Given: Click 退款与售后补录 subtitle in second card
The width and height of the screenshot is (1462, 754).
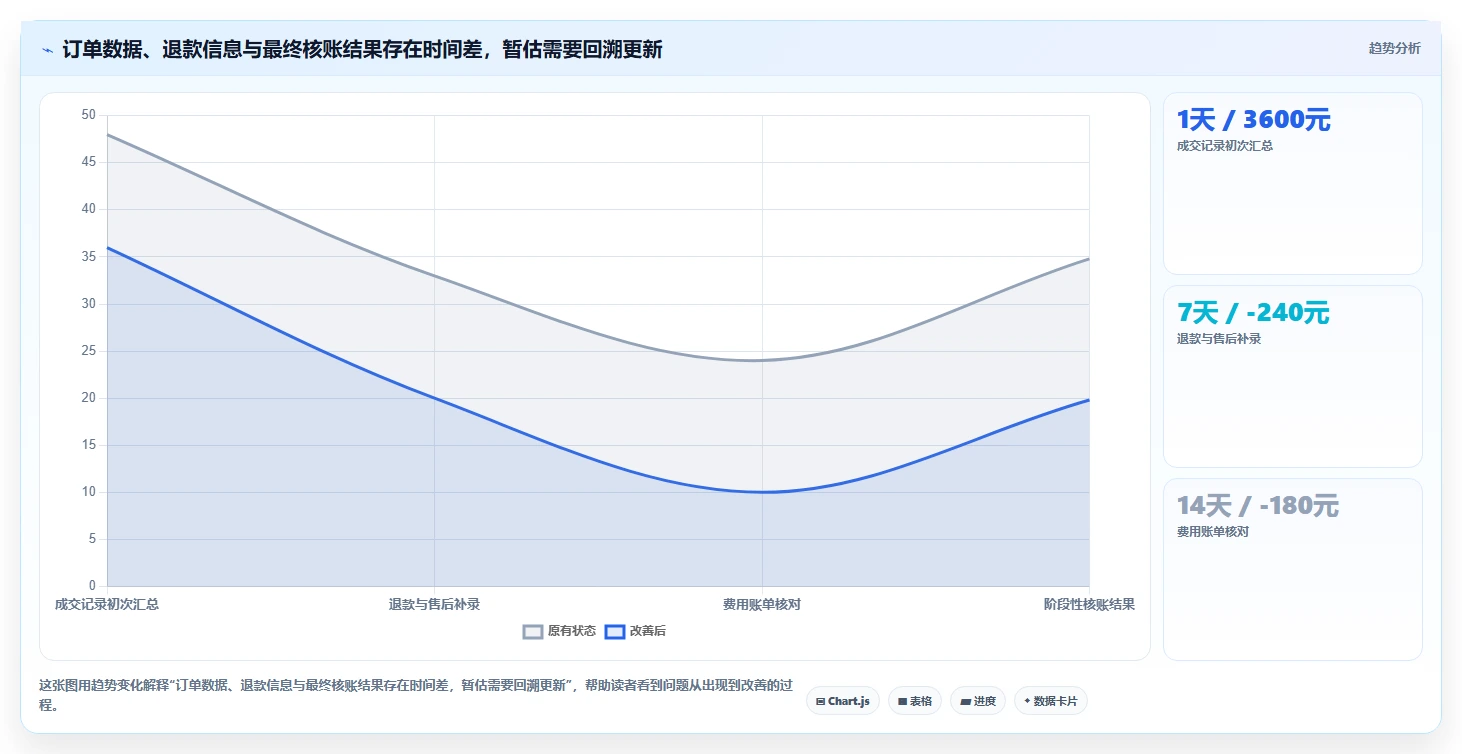Looking at the screenshot, I should tap(1219, 339).
